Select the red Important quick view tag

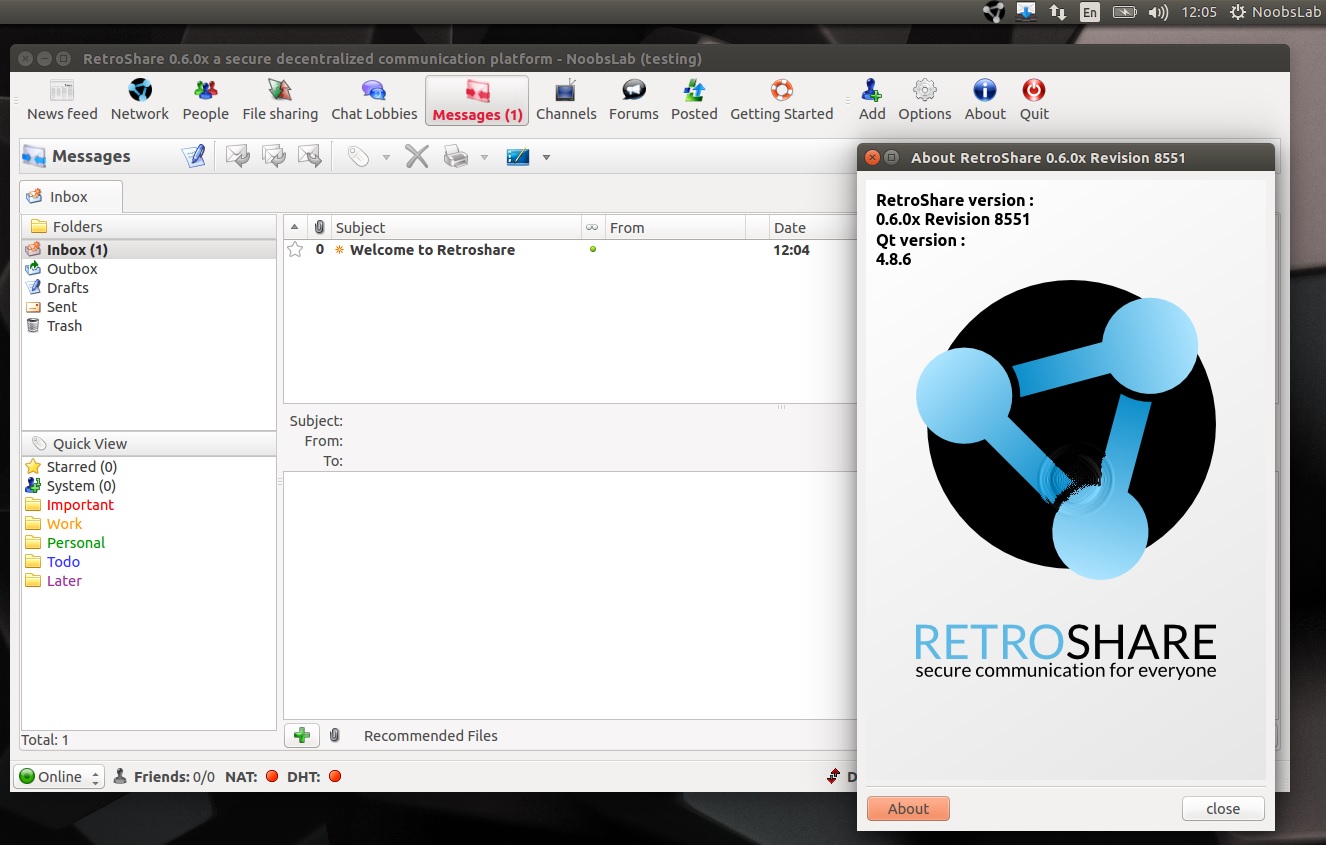coord(80,505)
